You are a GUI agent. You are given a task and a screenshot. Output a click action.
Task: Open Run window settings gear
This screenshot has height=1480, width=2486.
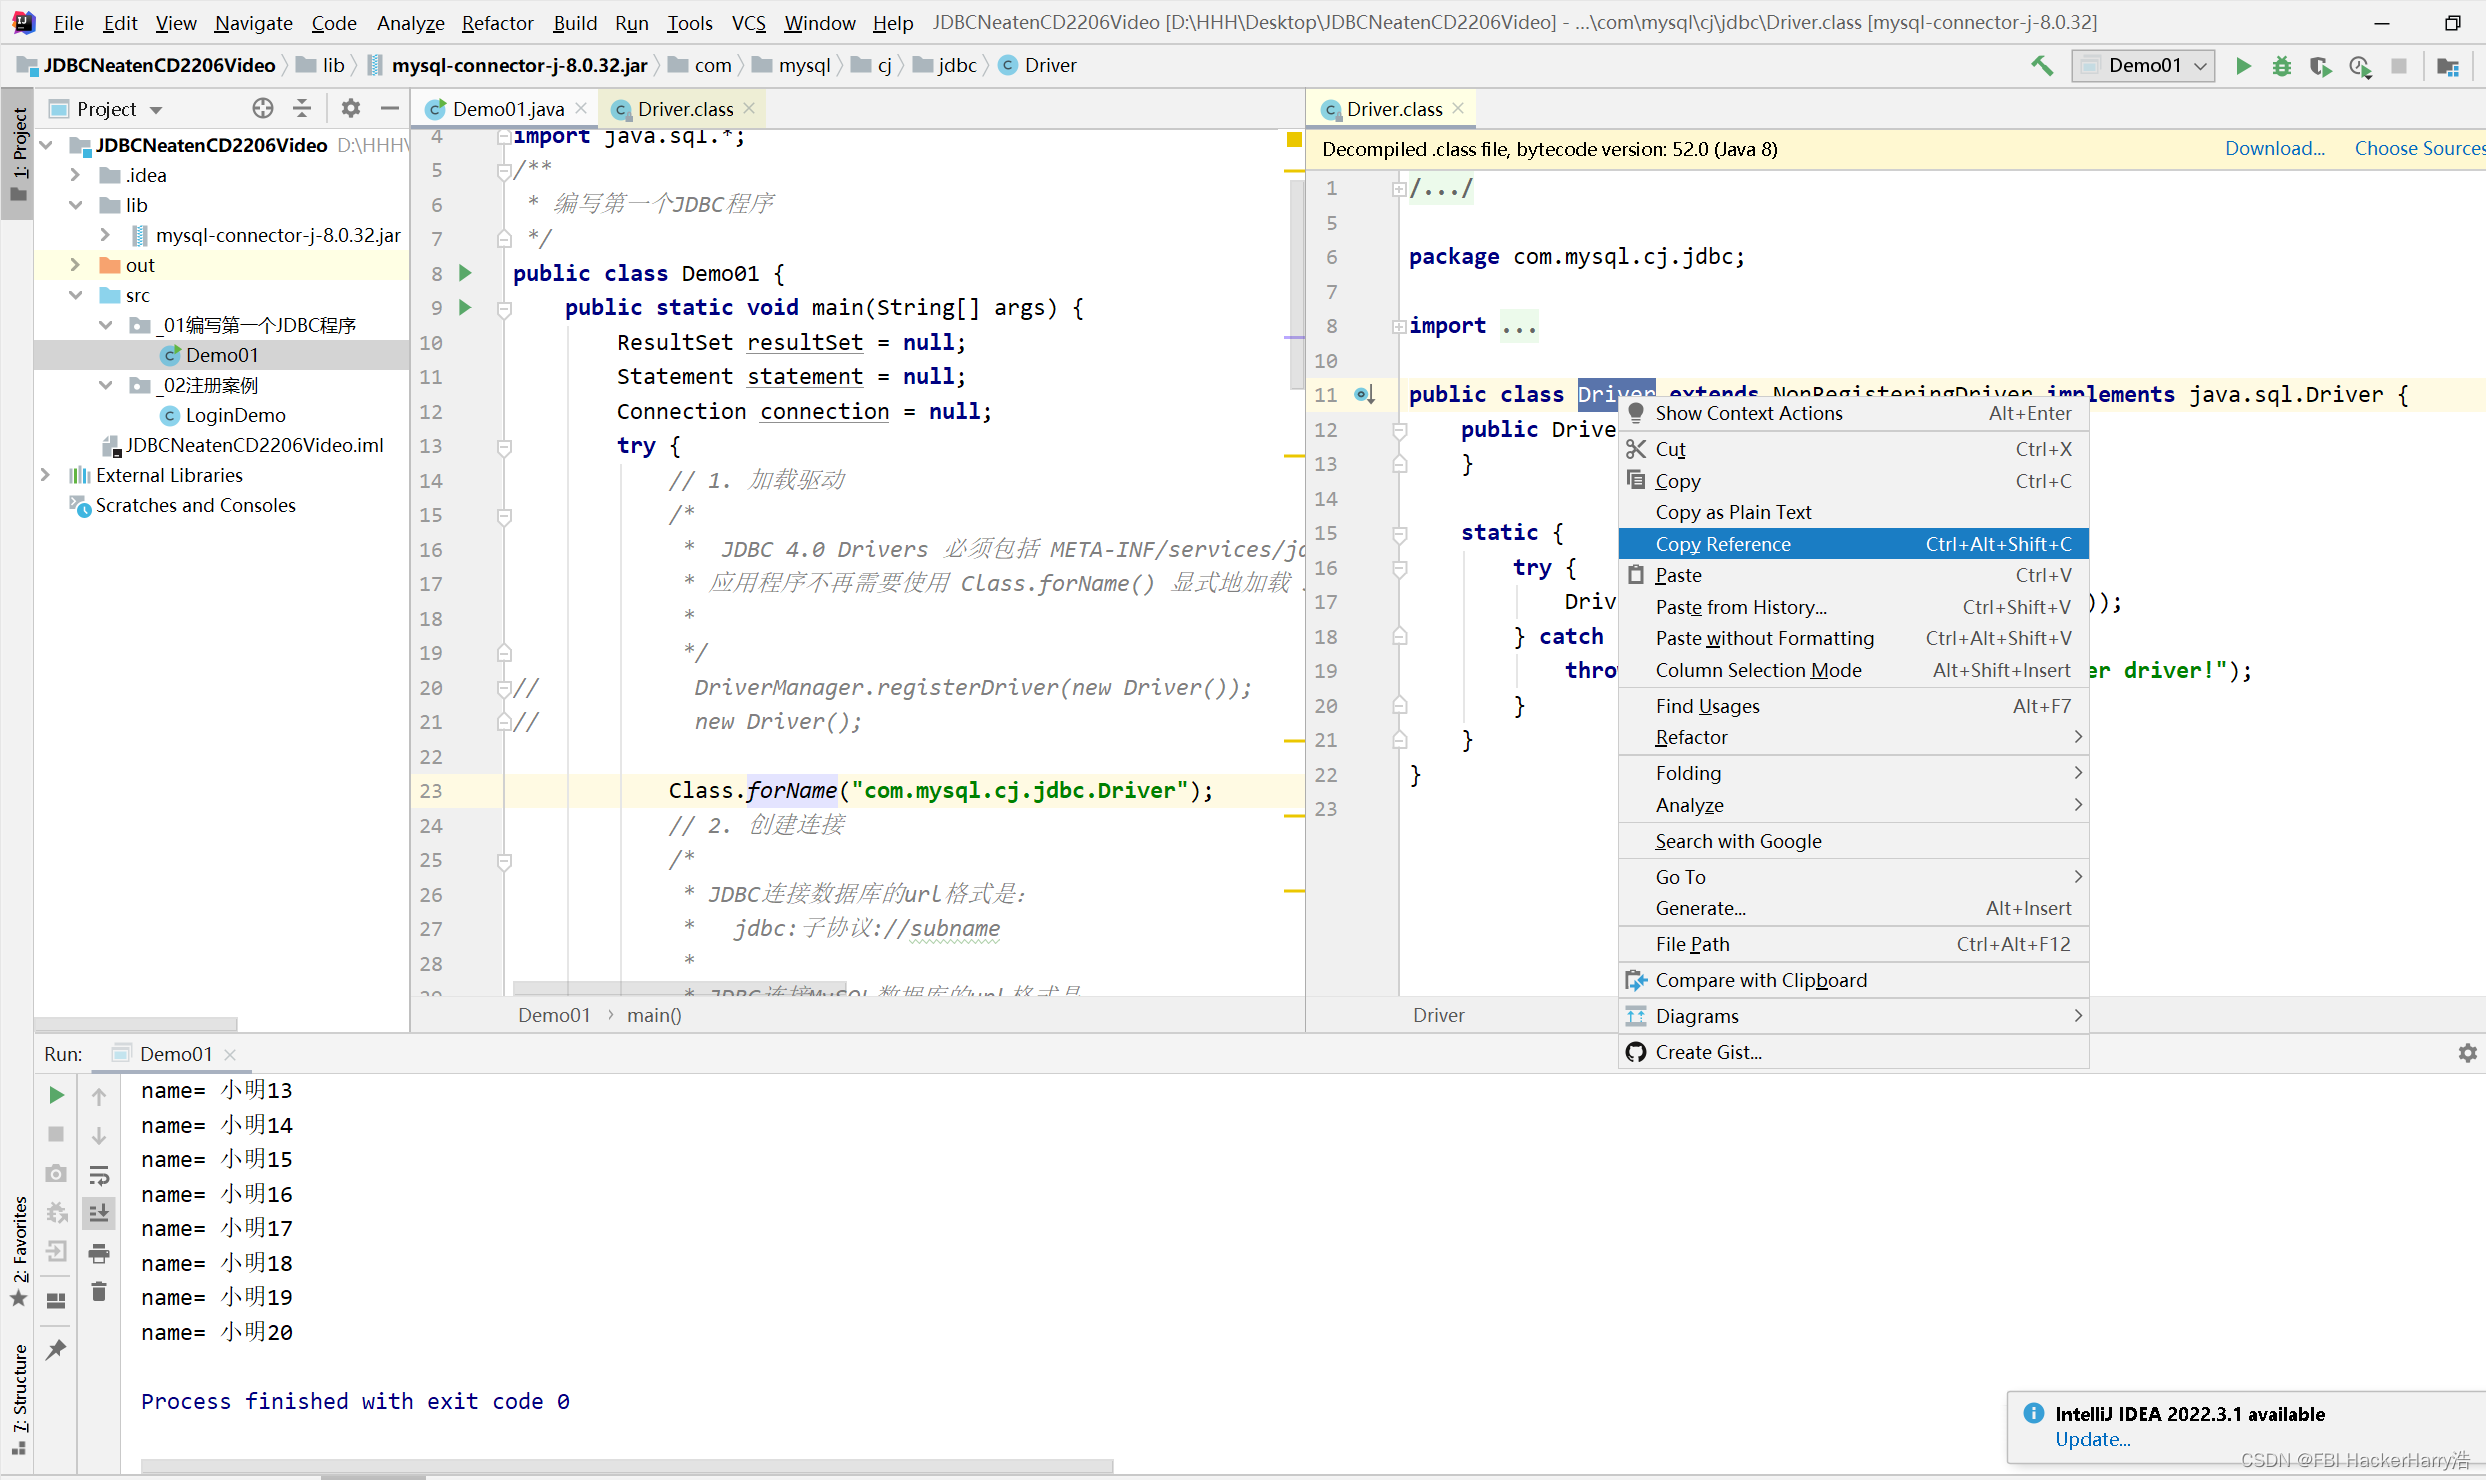(2467, 1053)
